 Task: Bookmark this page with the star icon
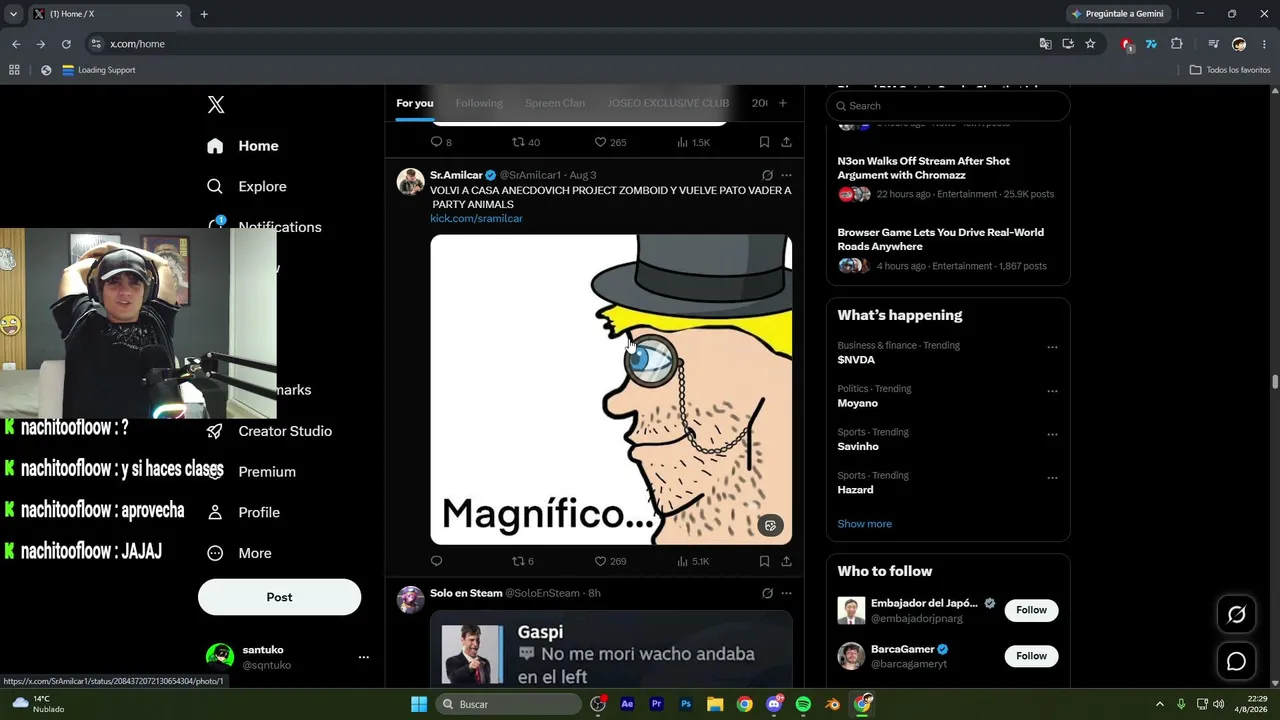(1090, 44)
